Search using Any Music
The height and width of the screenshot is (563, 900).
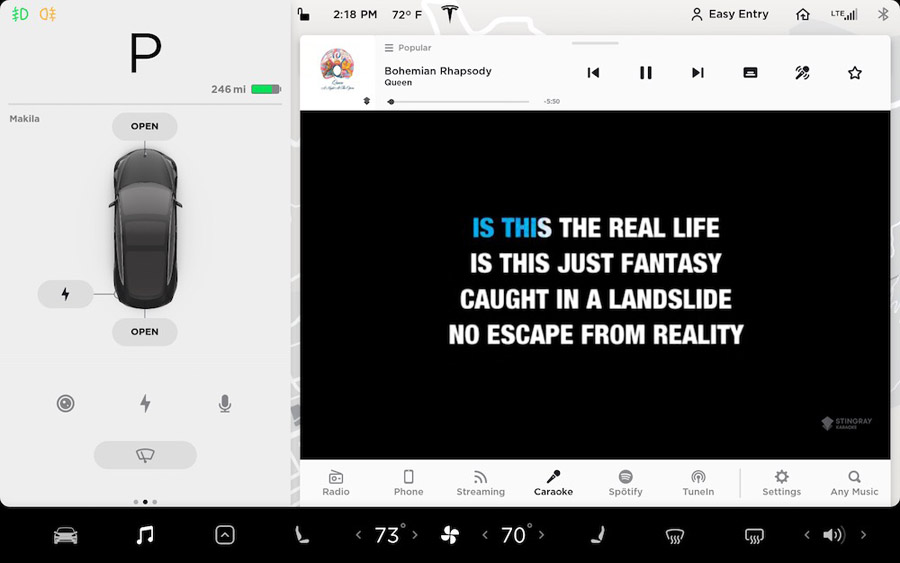tap(854, 483)
